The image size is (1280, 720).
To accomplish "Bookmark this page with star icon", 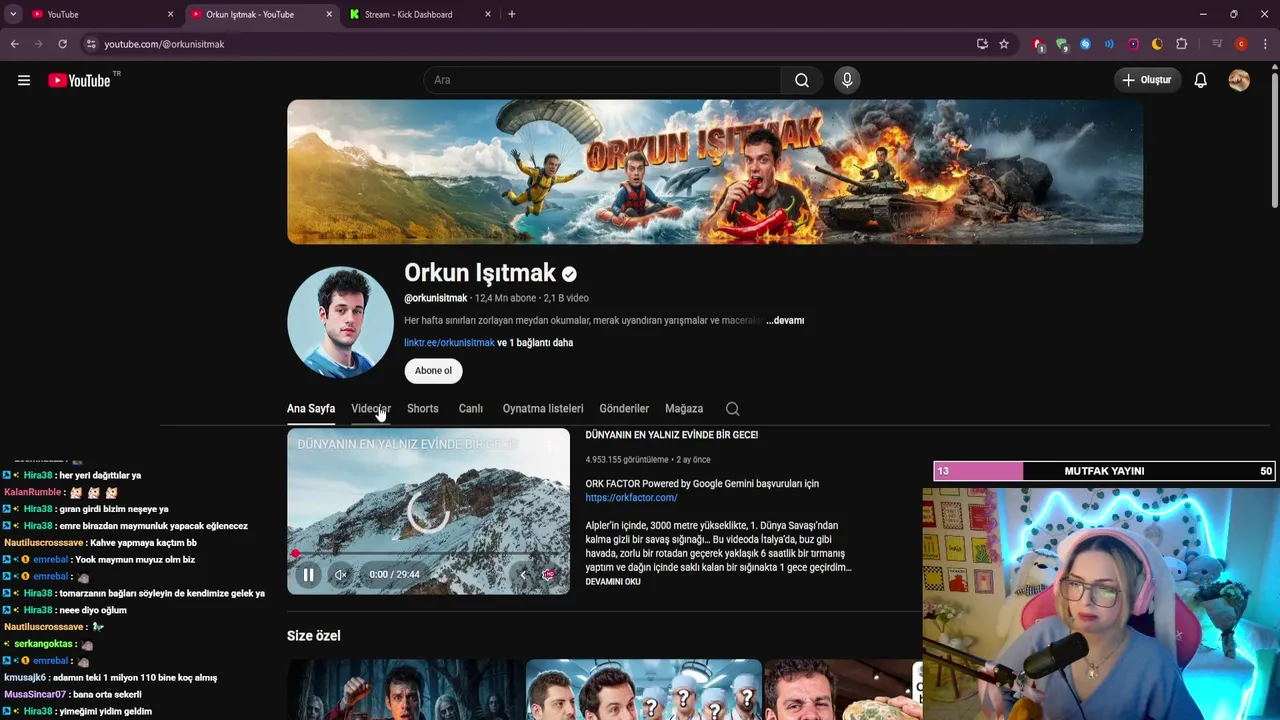I will tap(1004, 44).
